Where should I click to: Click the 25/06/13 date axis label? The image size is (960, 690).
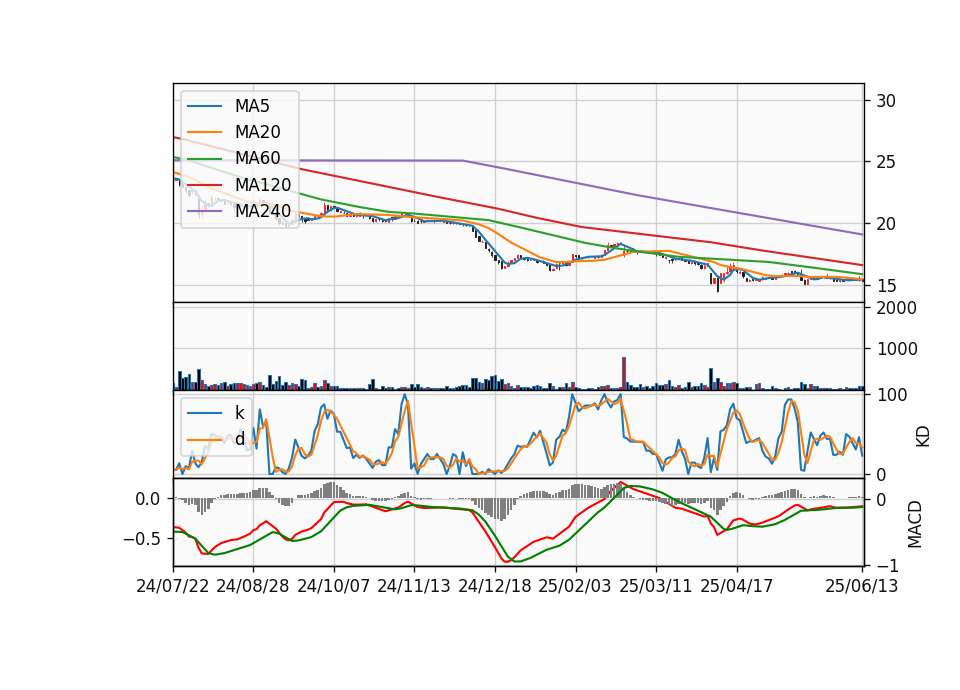pyautogui.click(x=861, y=586)
